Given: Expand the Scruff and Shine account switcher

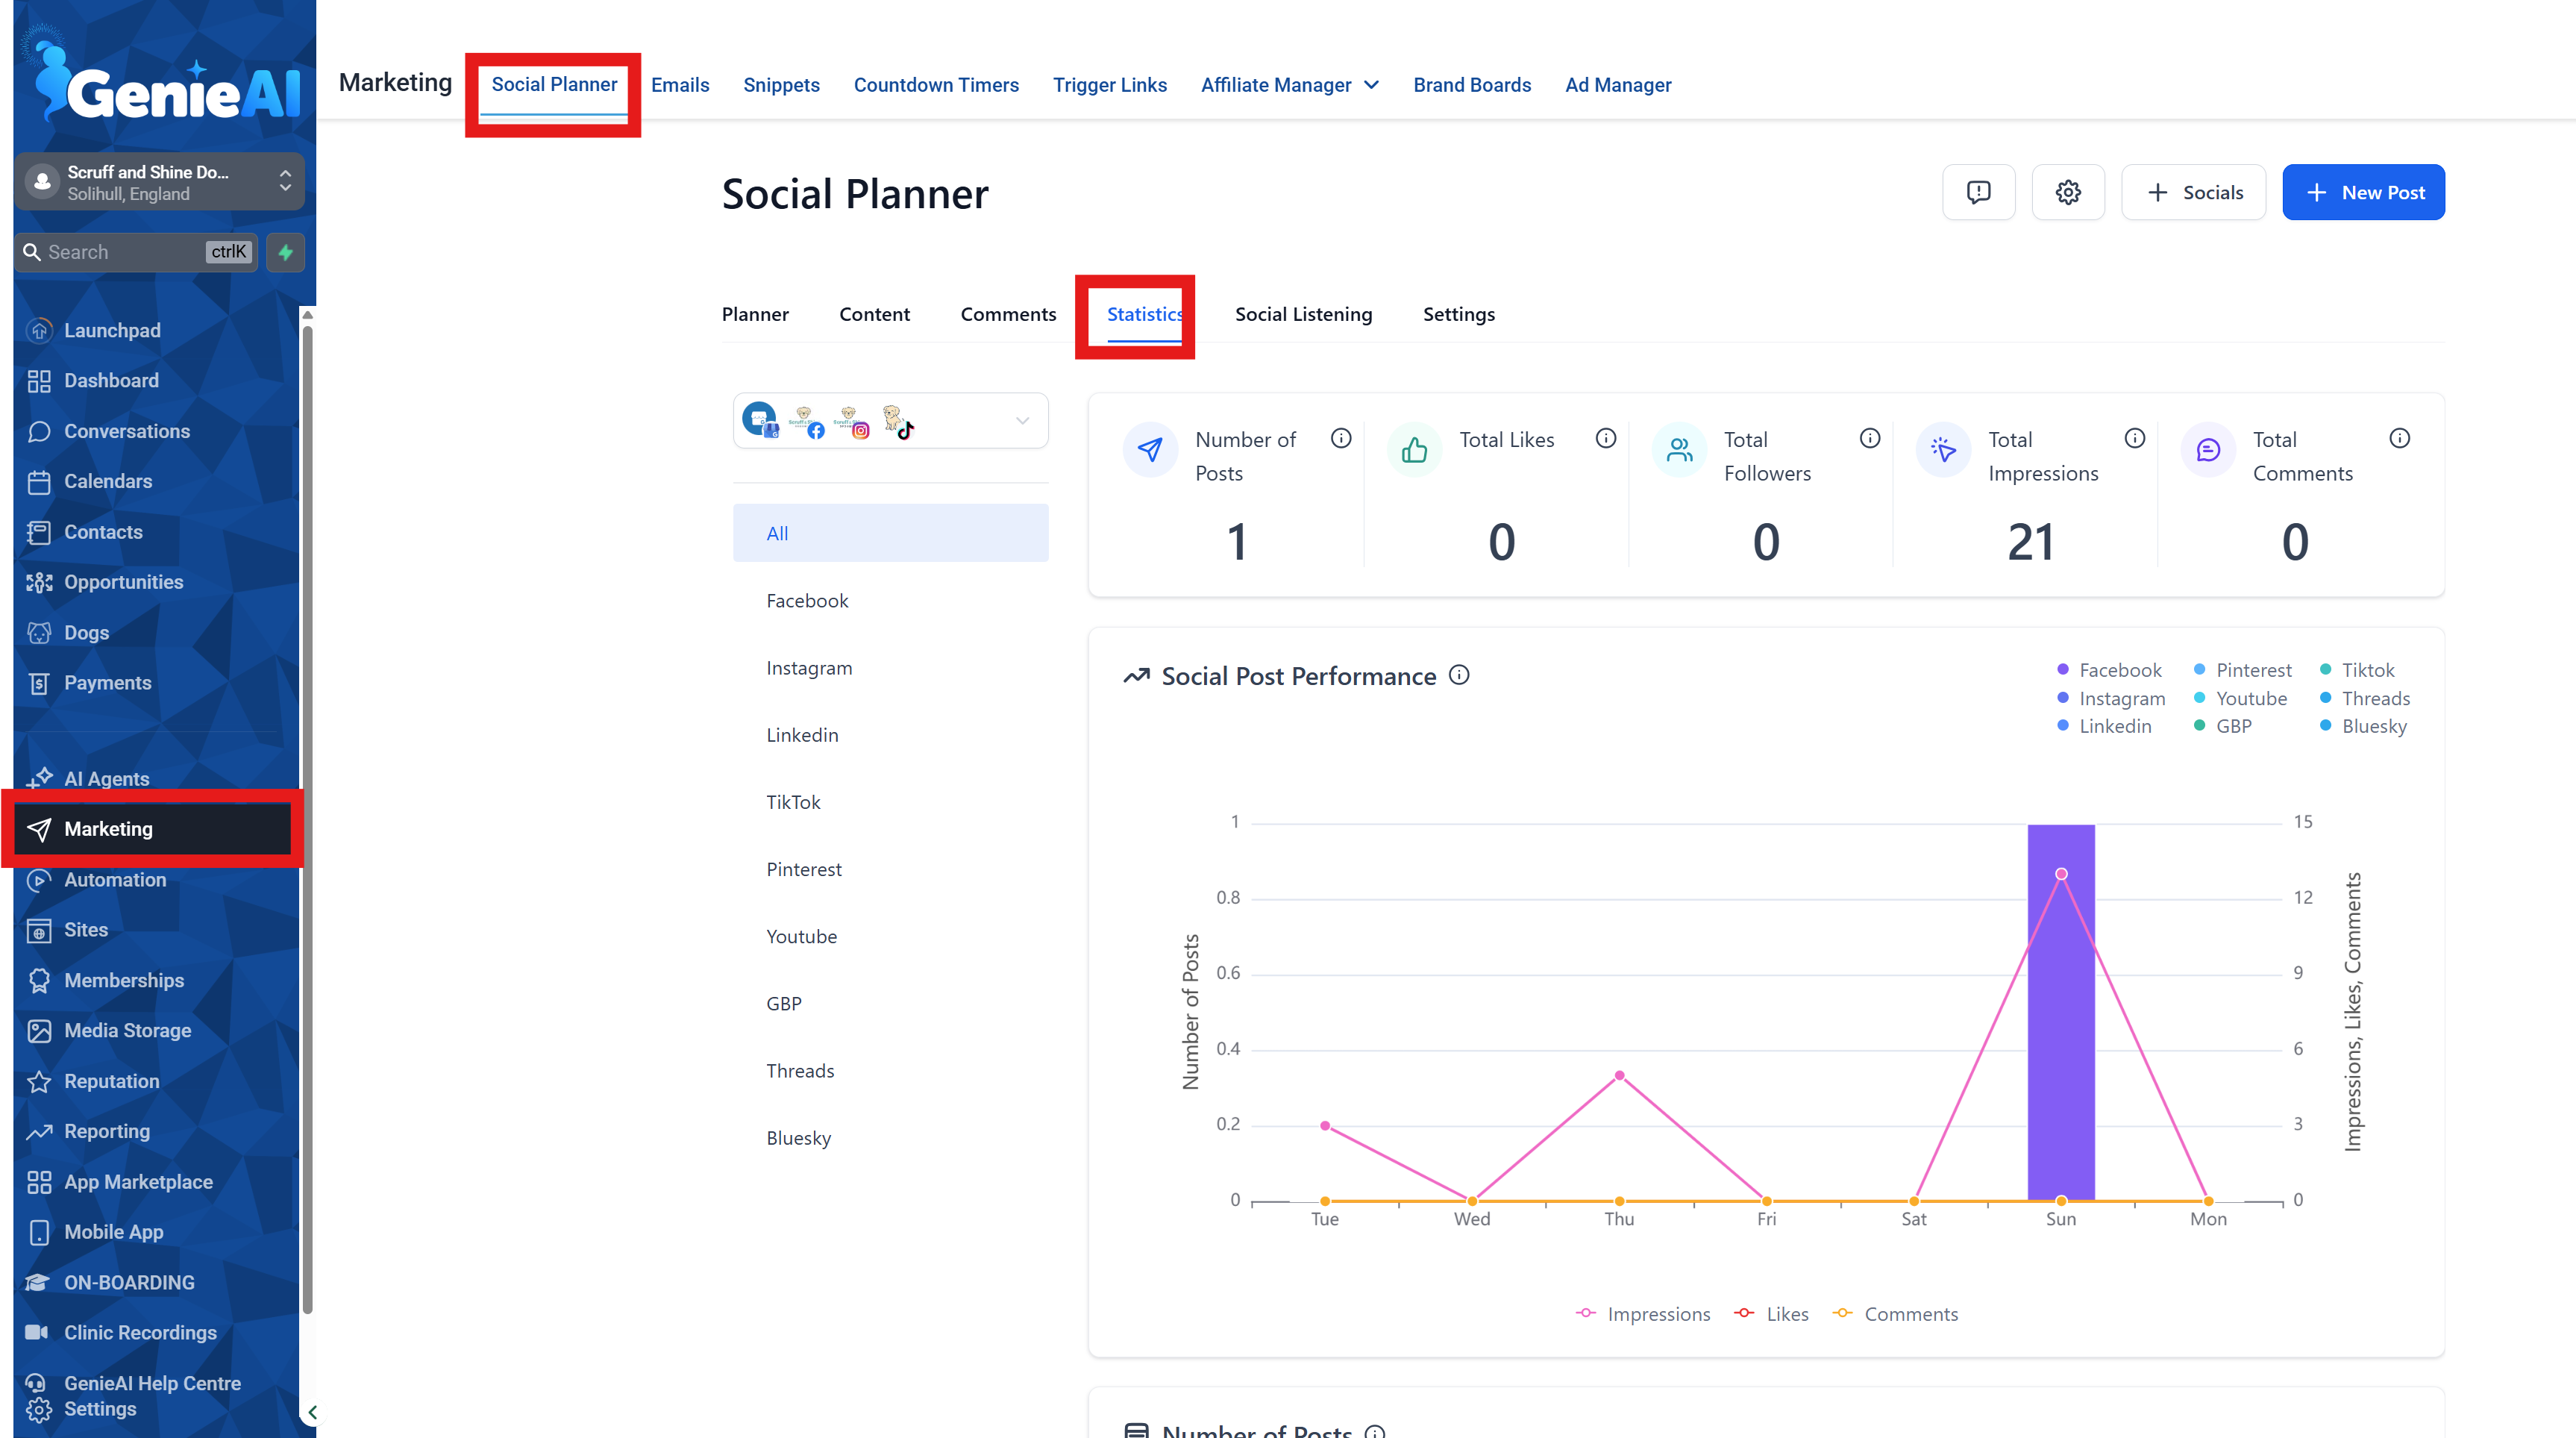Looking at the screenshot, I should tap(285, 182).
